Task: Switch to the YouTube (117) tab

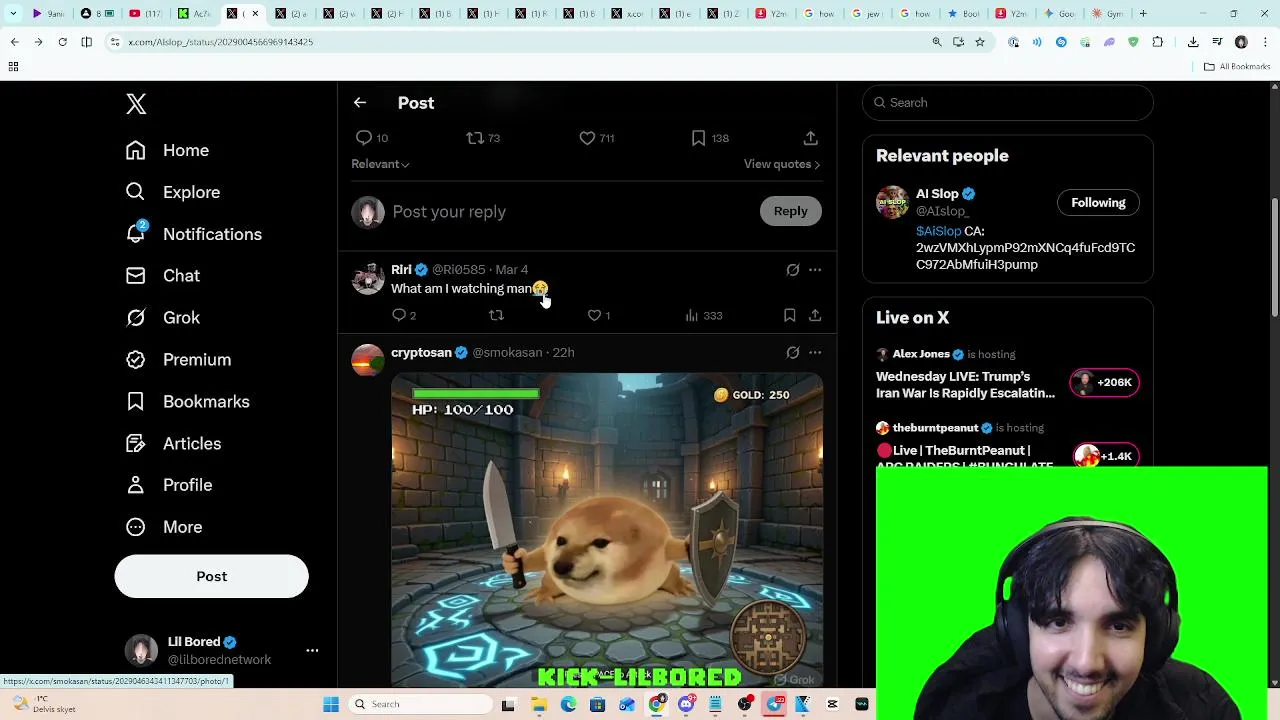Action: tap(146, 14)
